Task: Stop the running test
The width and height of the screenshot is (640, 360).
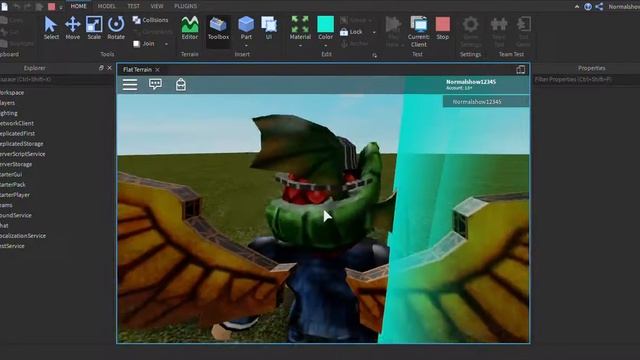Action: click(442, 28)
